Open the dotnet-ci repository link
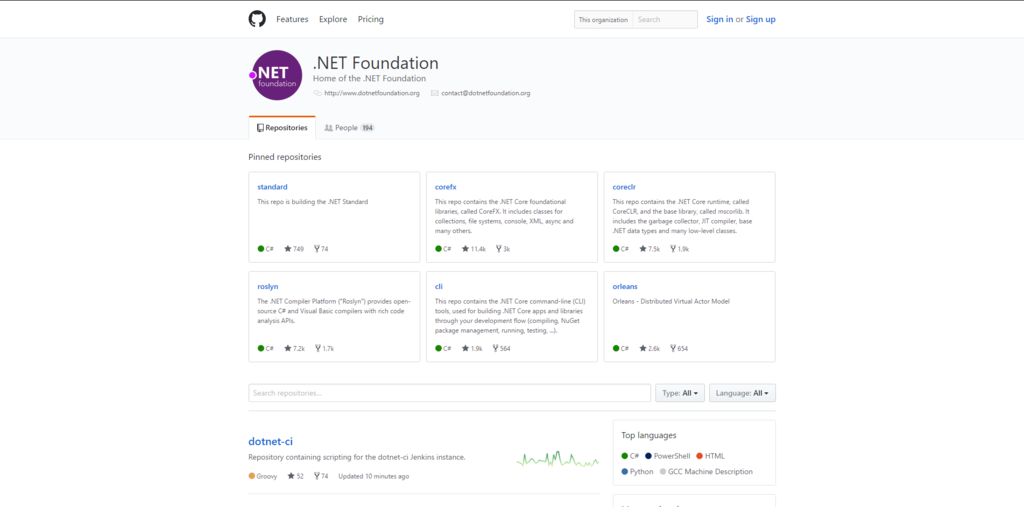The height and width of the screenshot is (507, 1024). pyautogui.click(x=270, y=441)
